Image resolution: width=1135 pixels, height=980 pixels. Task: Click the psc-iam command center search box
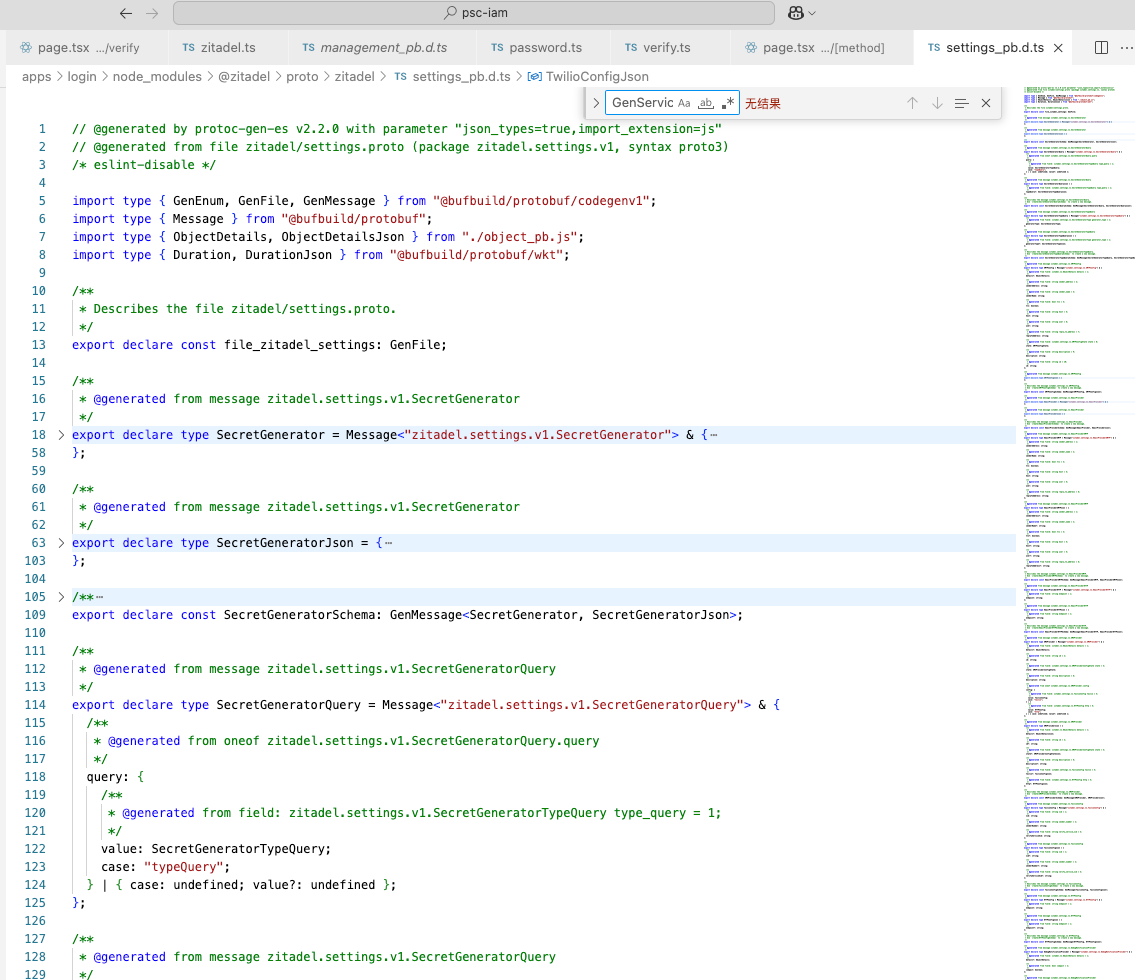473,13
